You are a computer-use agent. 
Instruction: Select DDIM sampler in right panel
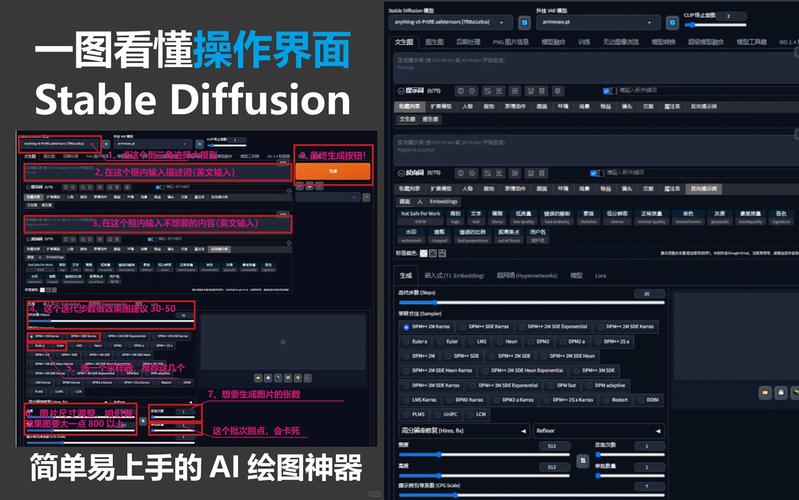[x=648, y=400]
